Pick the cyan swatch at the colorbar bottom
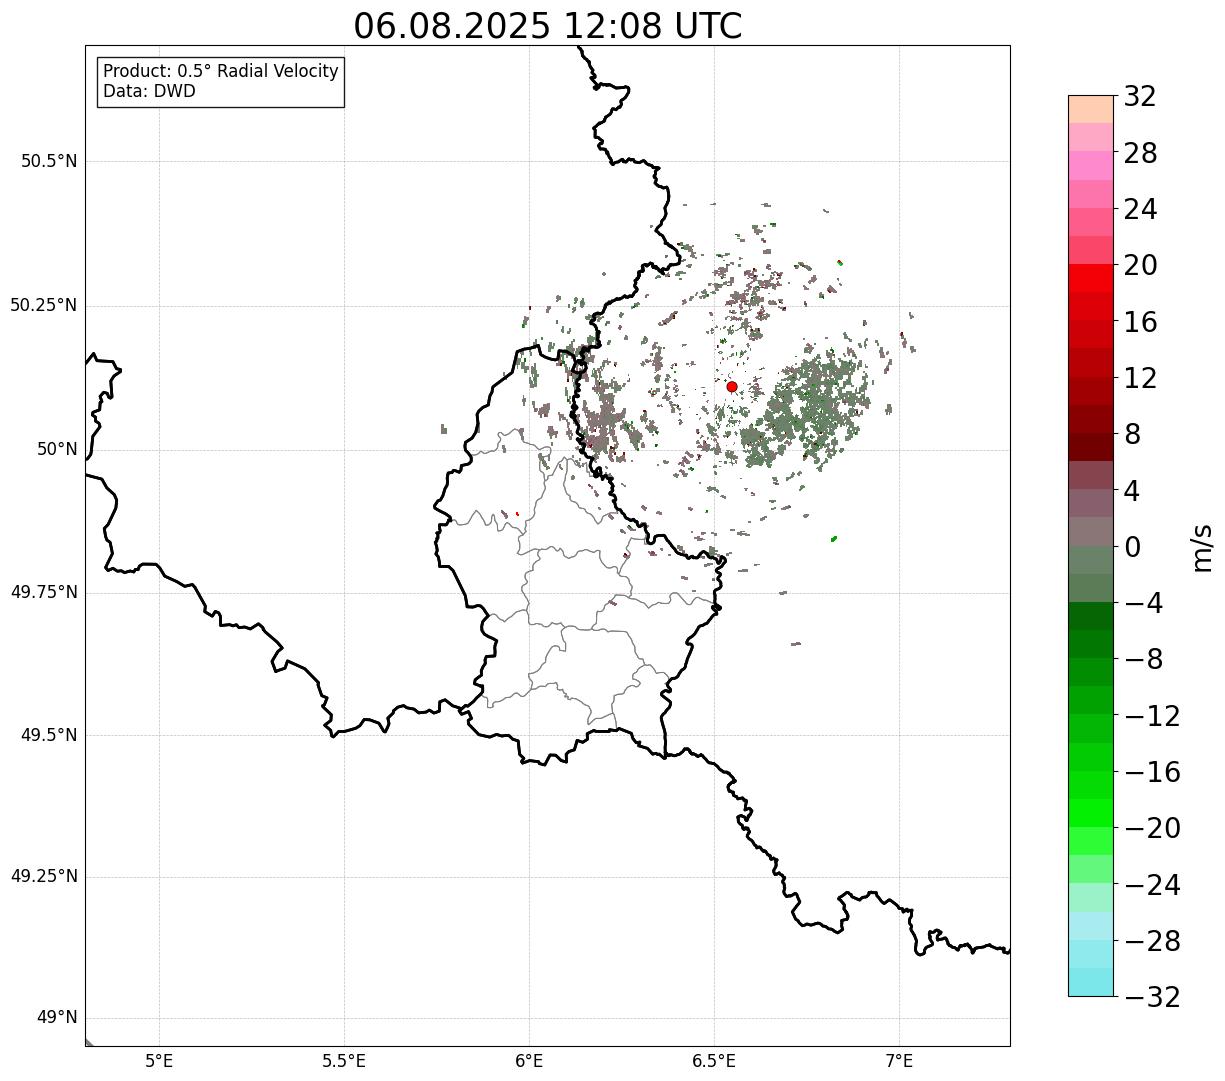 1091,982
